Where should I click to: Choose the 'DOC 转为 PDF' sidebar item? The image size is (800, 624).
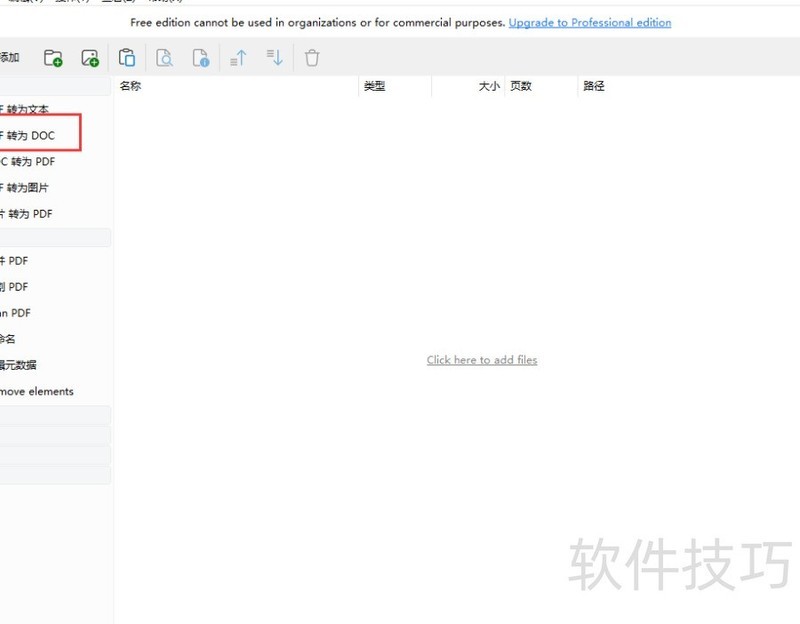27,161
